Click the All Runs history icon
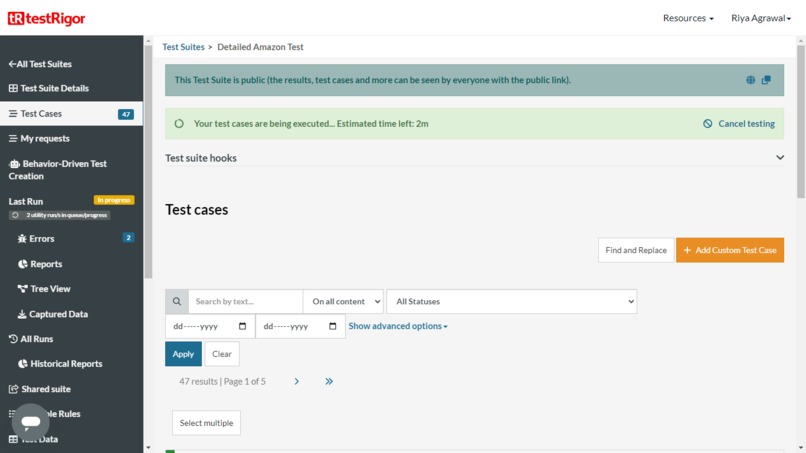 click(x=13, y=339)
